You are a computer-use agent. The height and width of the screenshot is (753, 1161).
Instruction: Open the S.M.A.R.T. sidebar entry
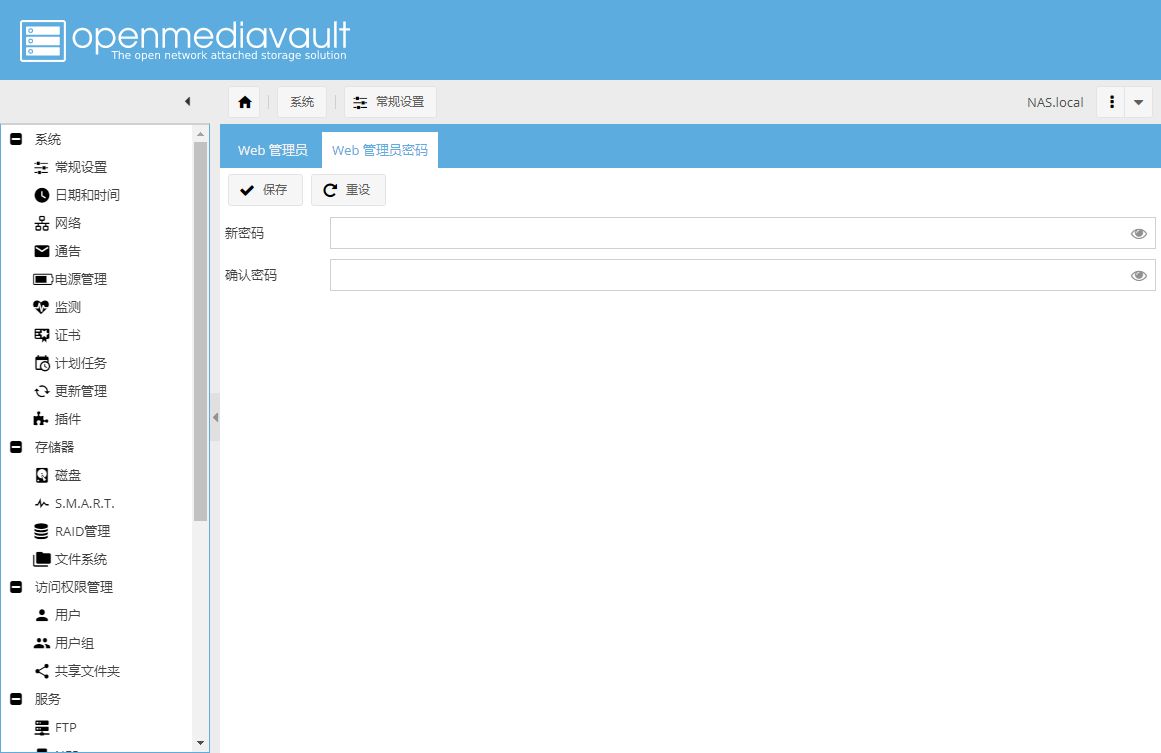(74, 503)
